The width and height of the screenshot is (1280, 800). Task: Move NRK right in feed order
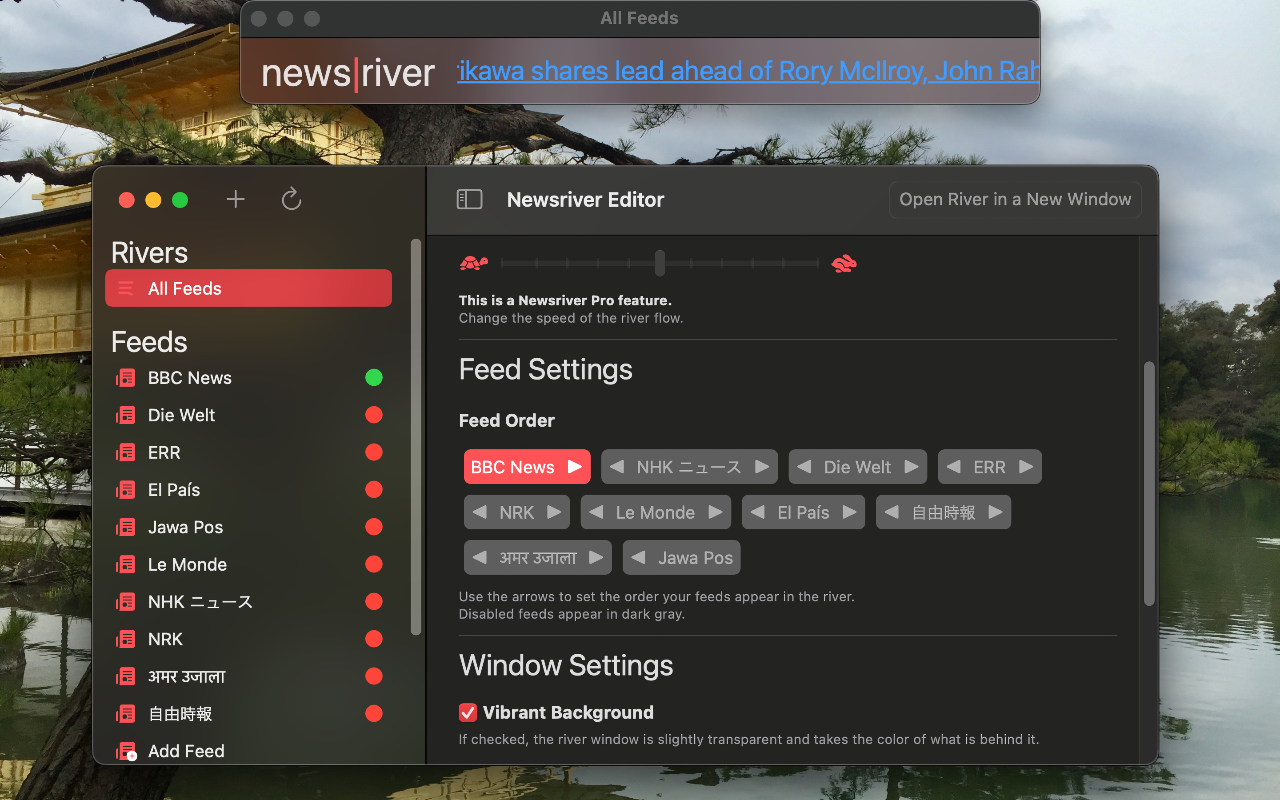[554, 512]
